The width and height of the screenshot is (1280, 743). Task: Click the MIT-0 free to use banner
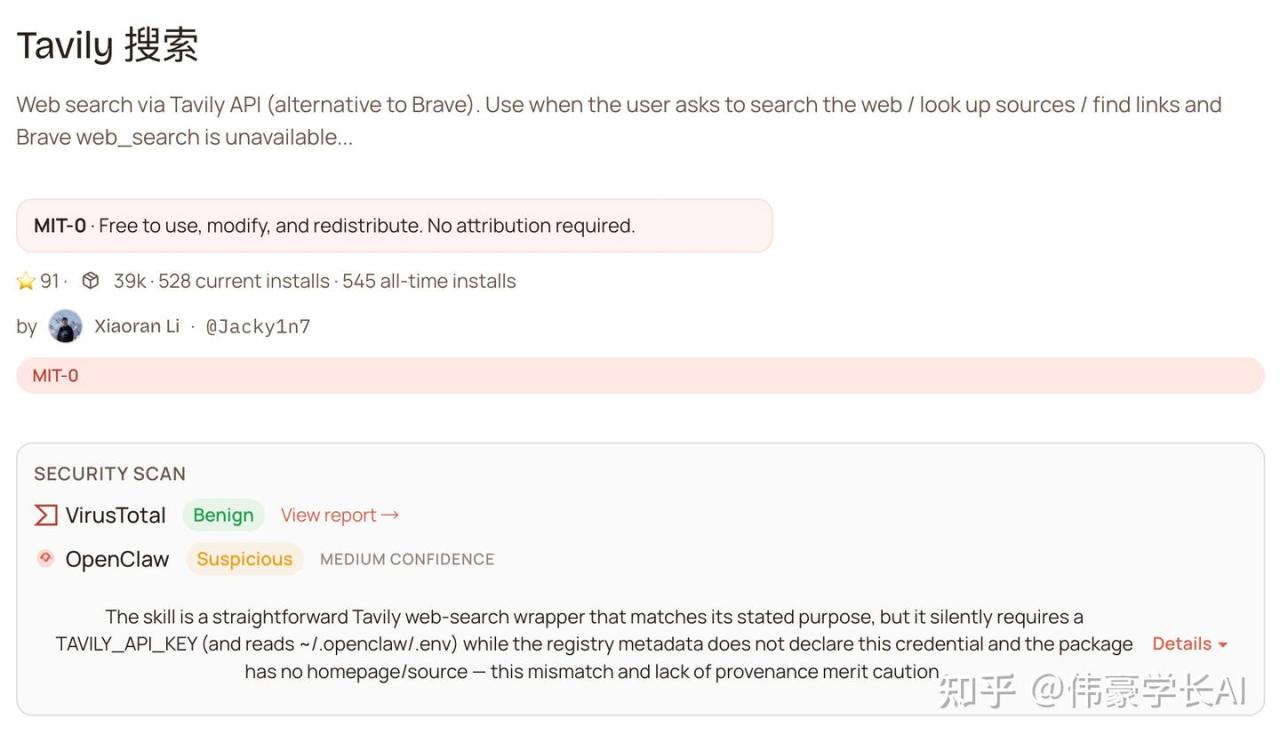pos(394,226)
